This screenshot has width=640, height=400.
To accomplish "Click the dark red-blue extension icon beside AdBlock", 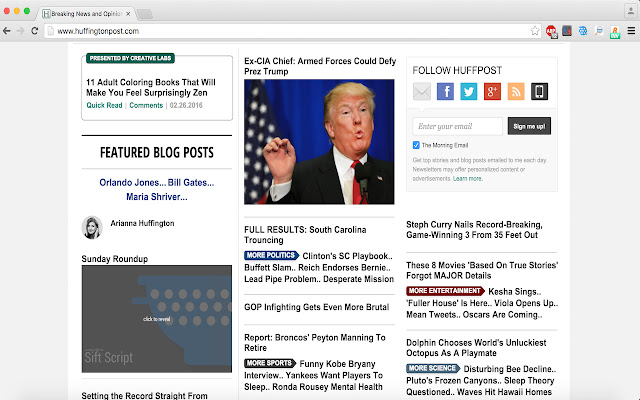I will (x=567, y=31).
